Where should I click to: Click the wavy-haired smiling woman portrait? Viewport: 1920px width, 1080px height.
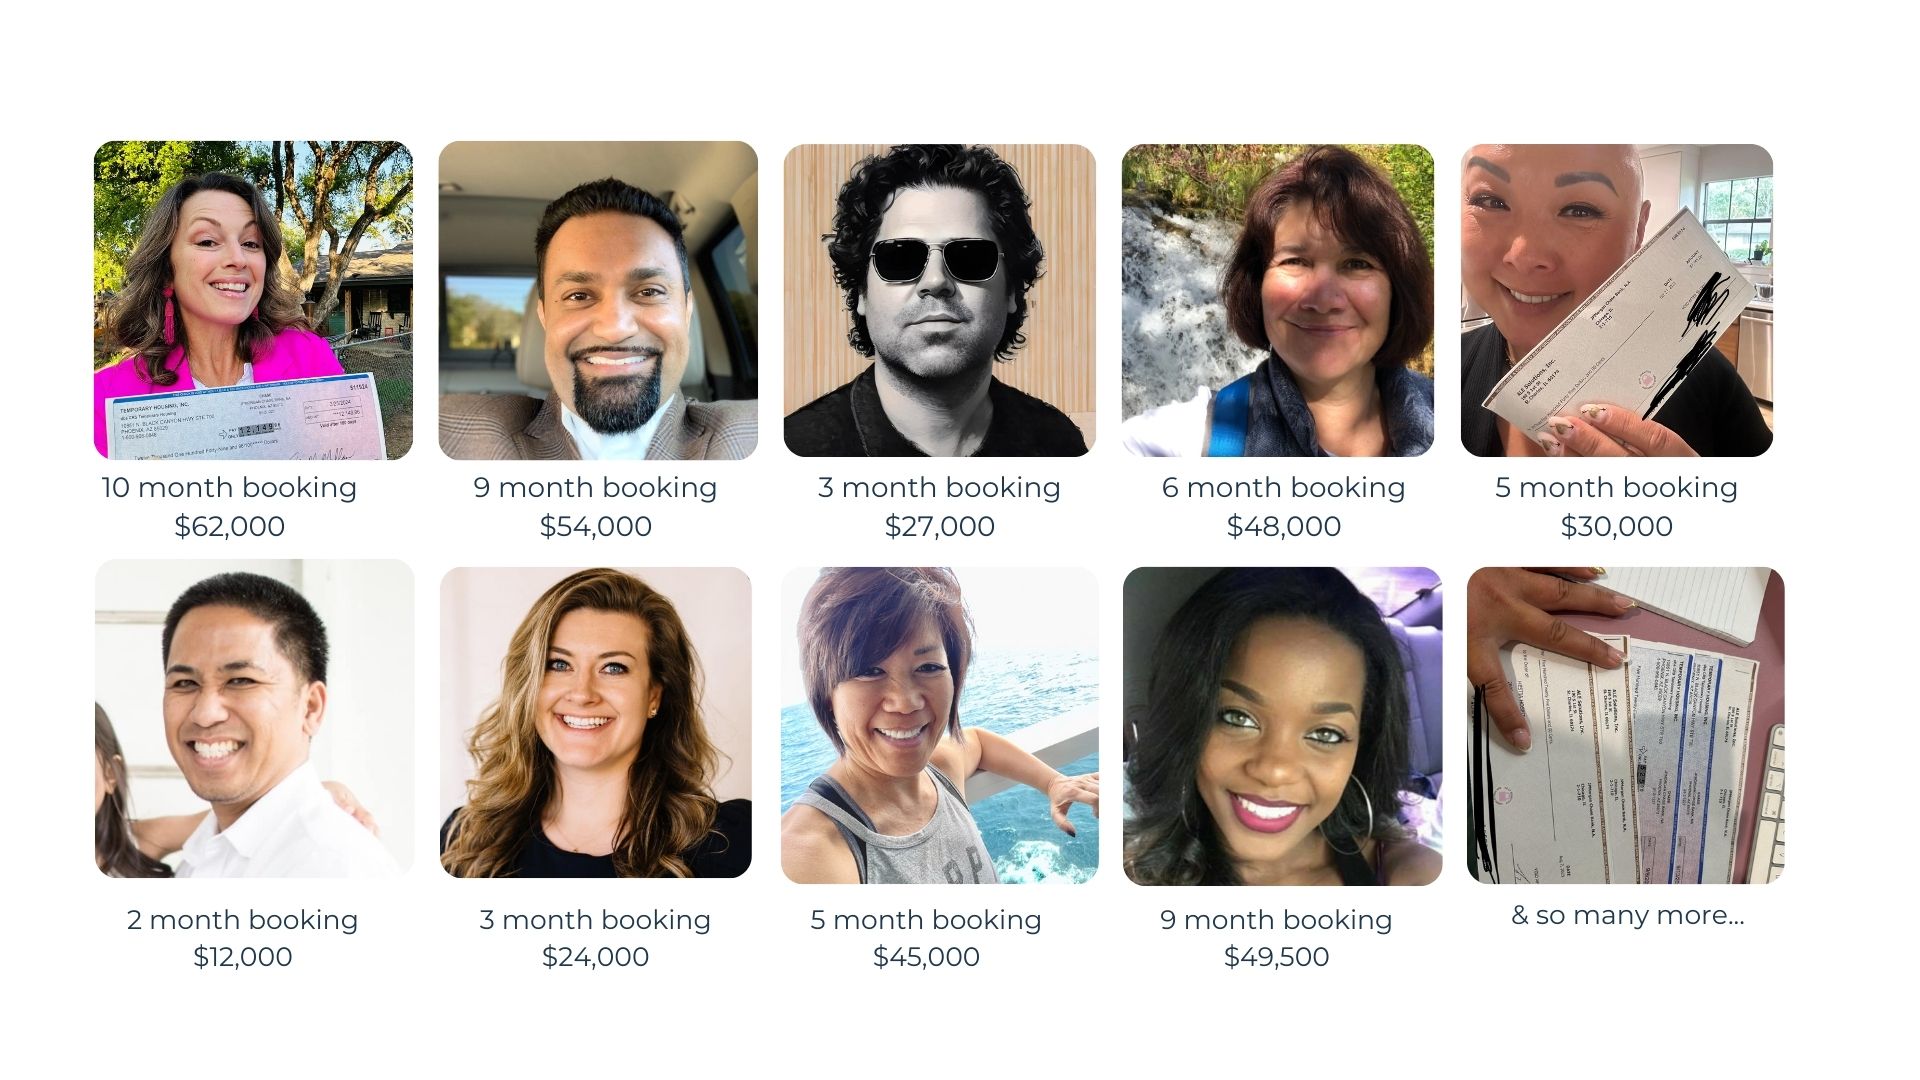tap(596, 722)
